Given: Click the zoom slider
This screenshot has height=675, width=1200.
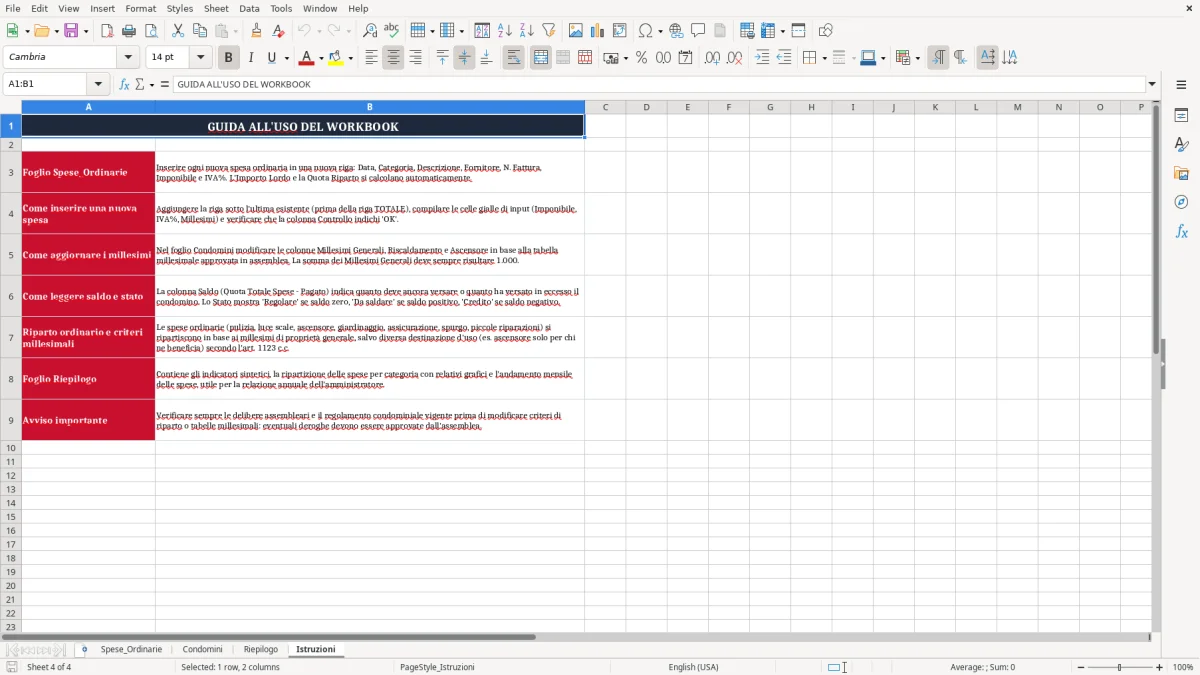Looking at the screenshot, I should coord(1119,667).
